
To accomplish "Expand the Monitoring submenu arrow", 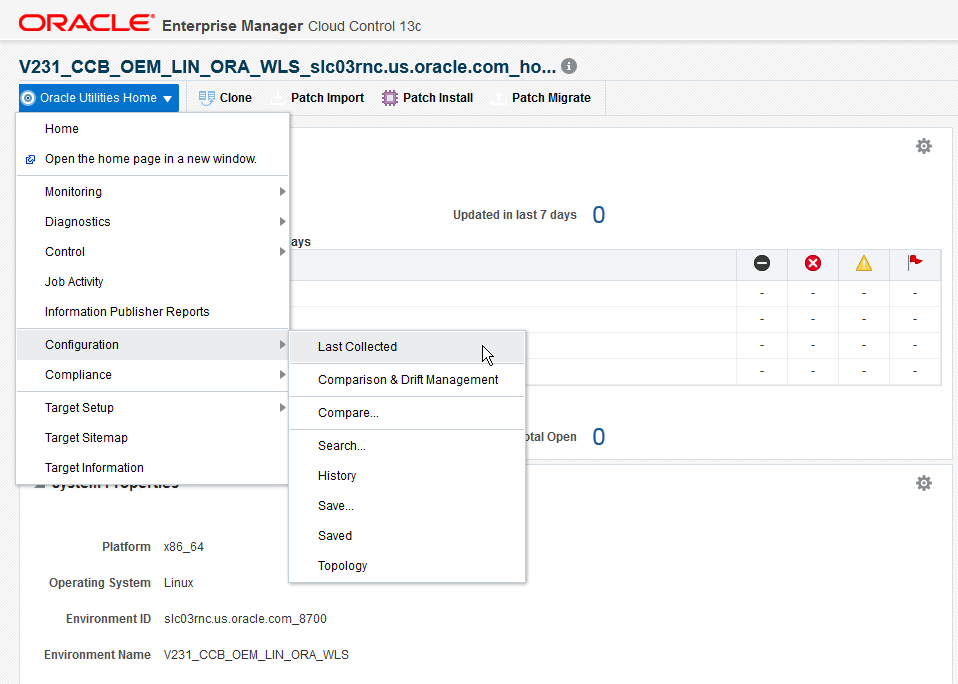I will [x=282, y=192].
